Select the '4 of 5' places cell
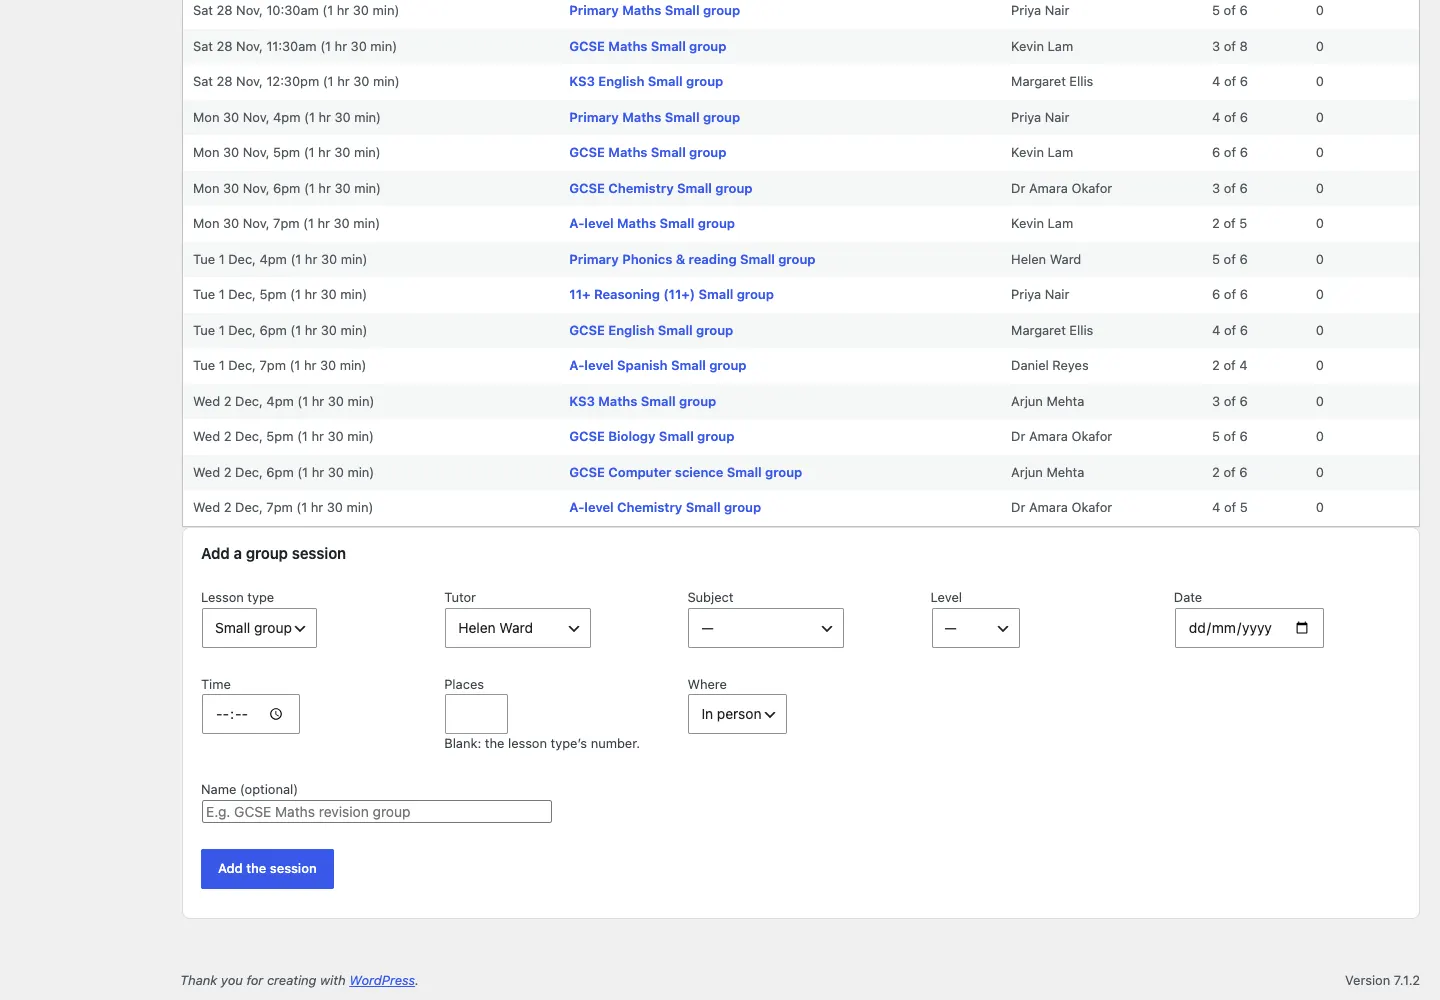The height and width of the screenshot is (1000, 1440). click(1230, 508)
